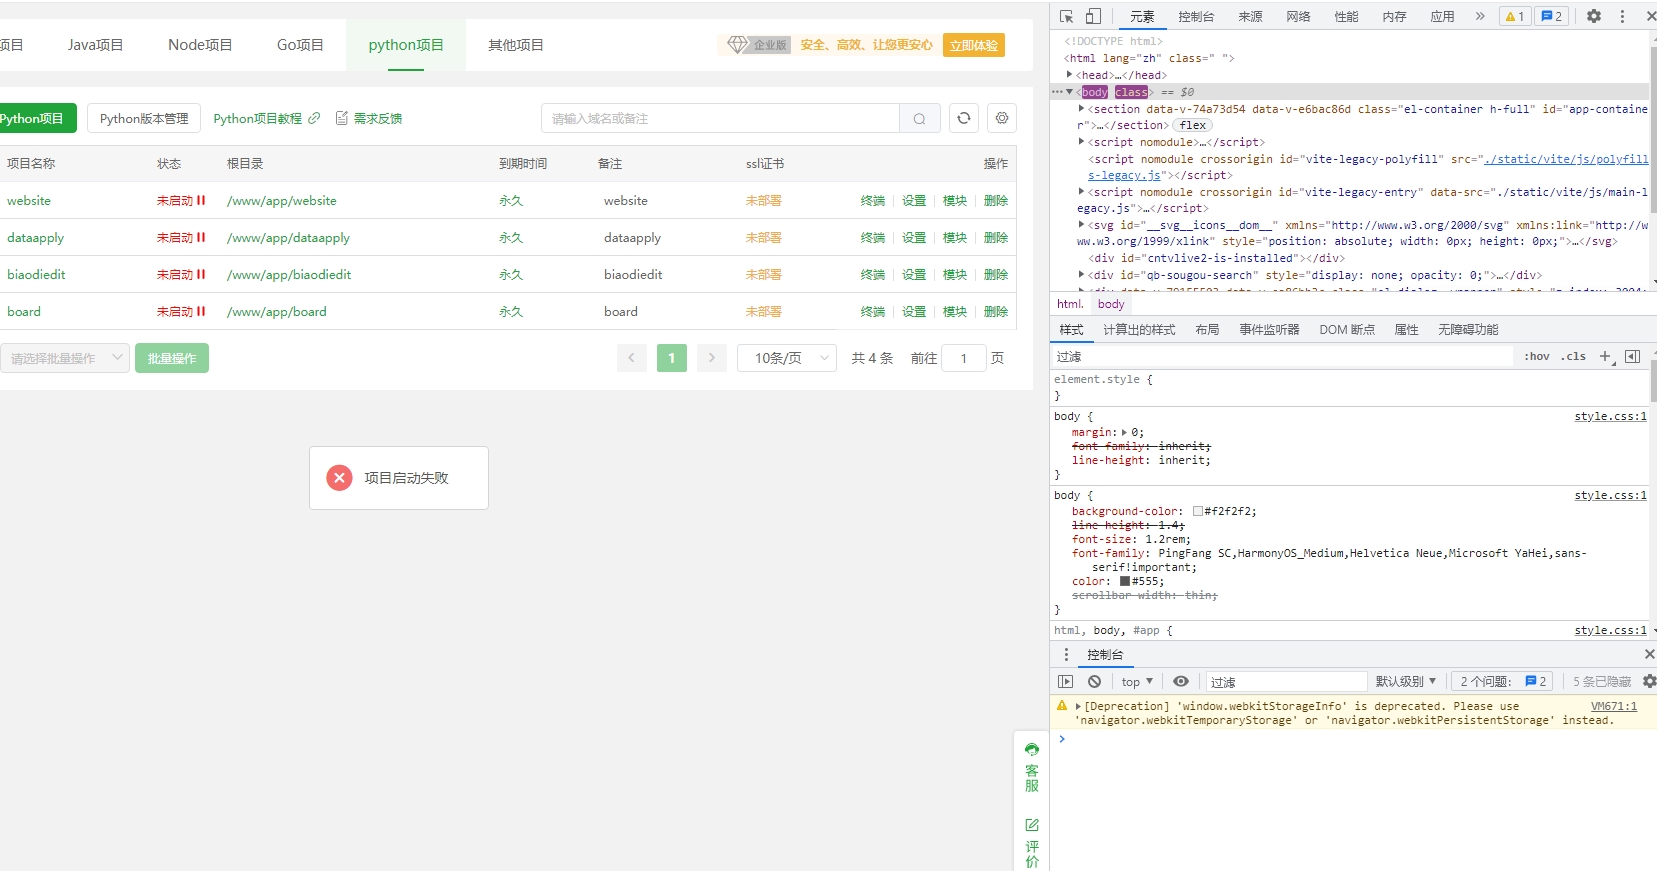Click the #f2f2f2 background-color swatch
The height and width of the screenshot is (871, 1657).
1197,511
